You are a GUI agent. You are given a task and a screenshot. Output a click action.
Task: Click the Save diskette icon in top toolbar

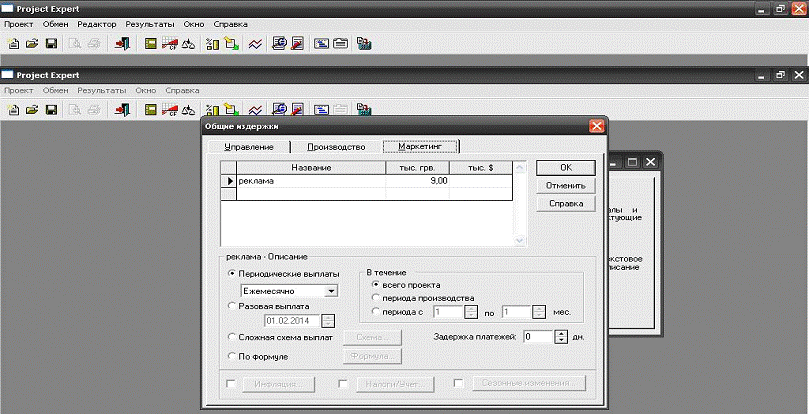50,44
